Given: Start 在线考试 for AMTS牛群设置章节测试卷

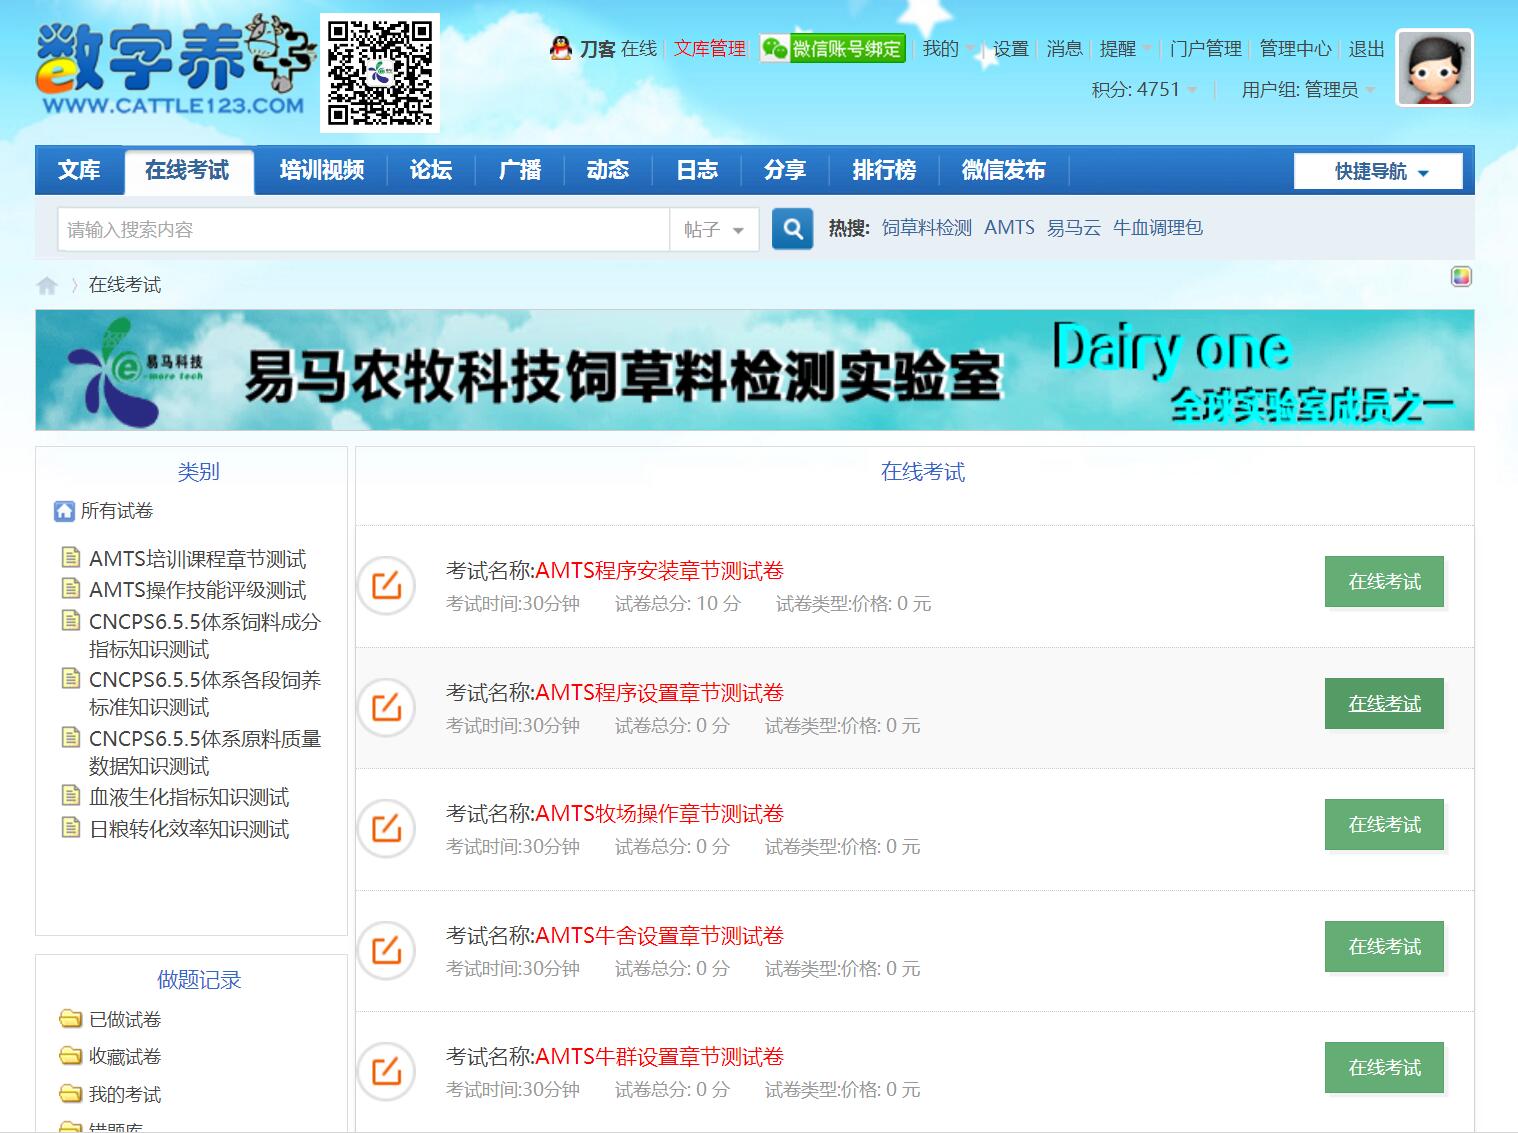Looking at the screenshot, I should point(1384,1067).
